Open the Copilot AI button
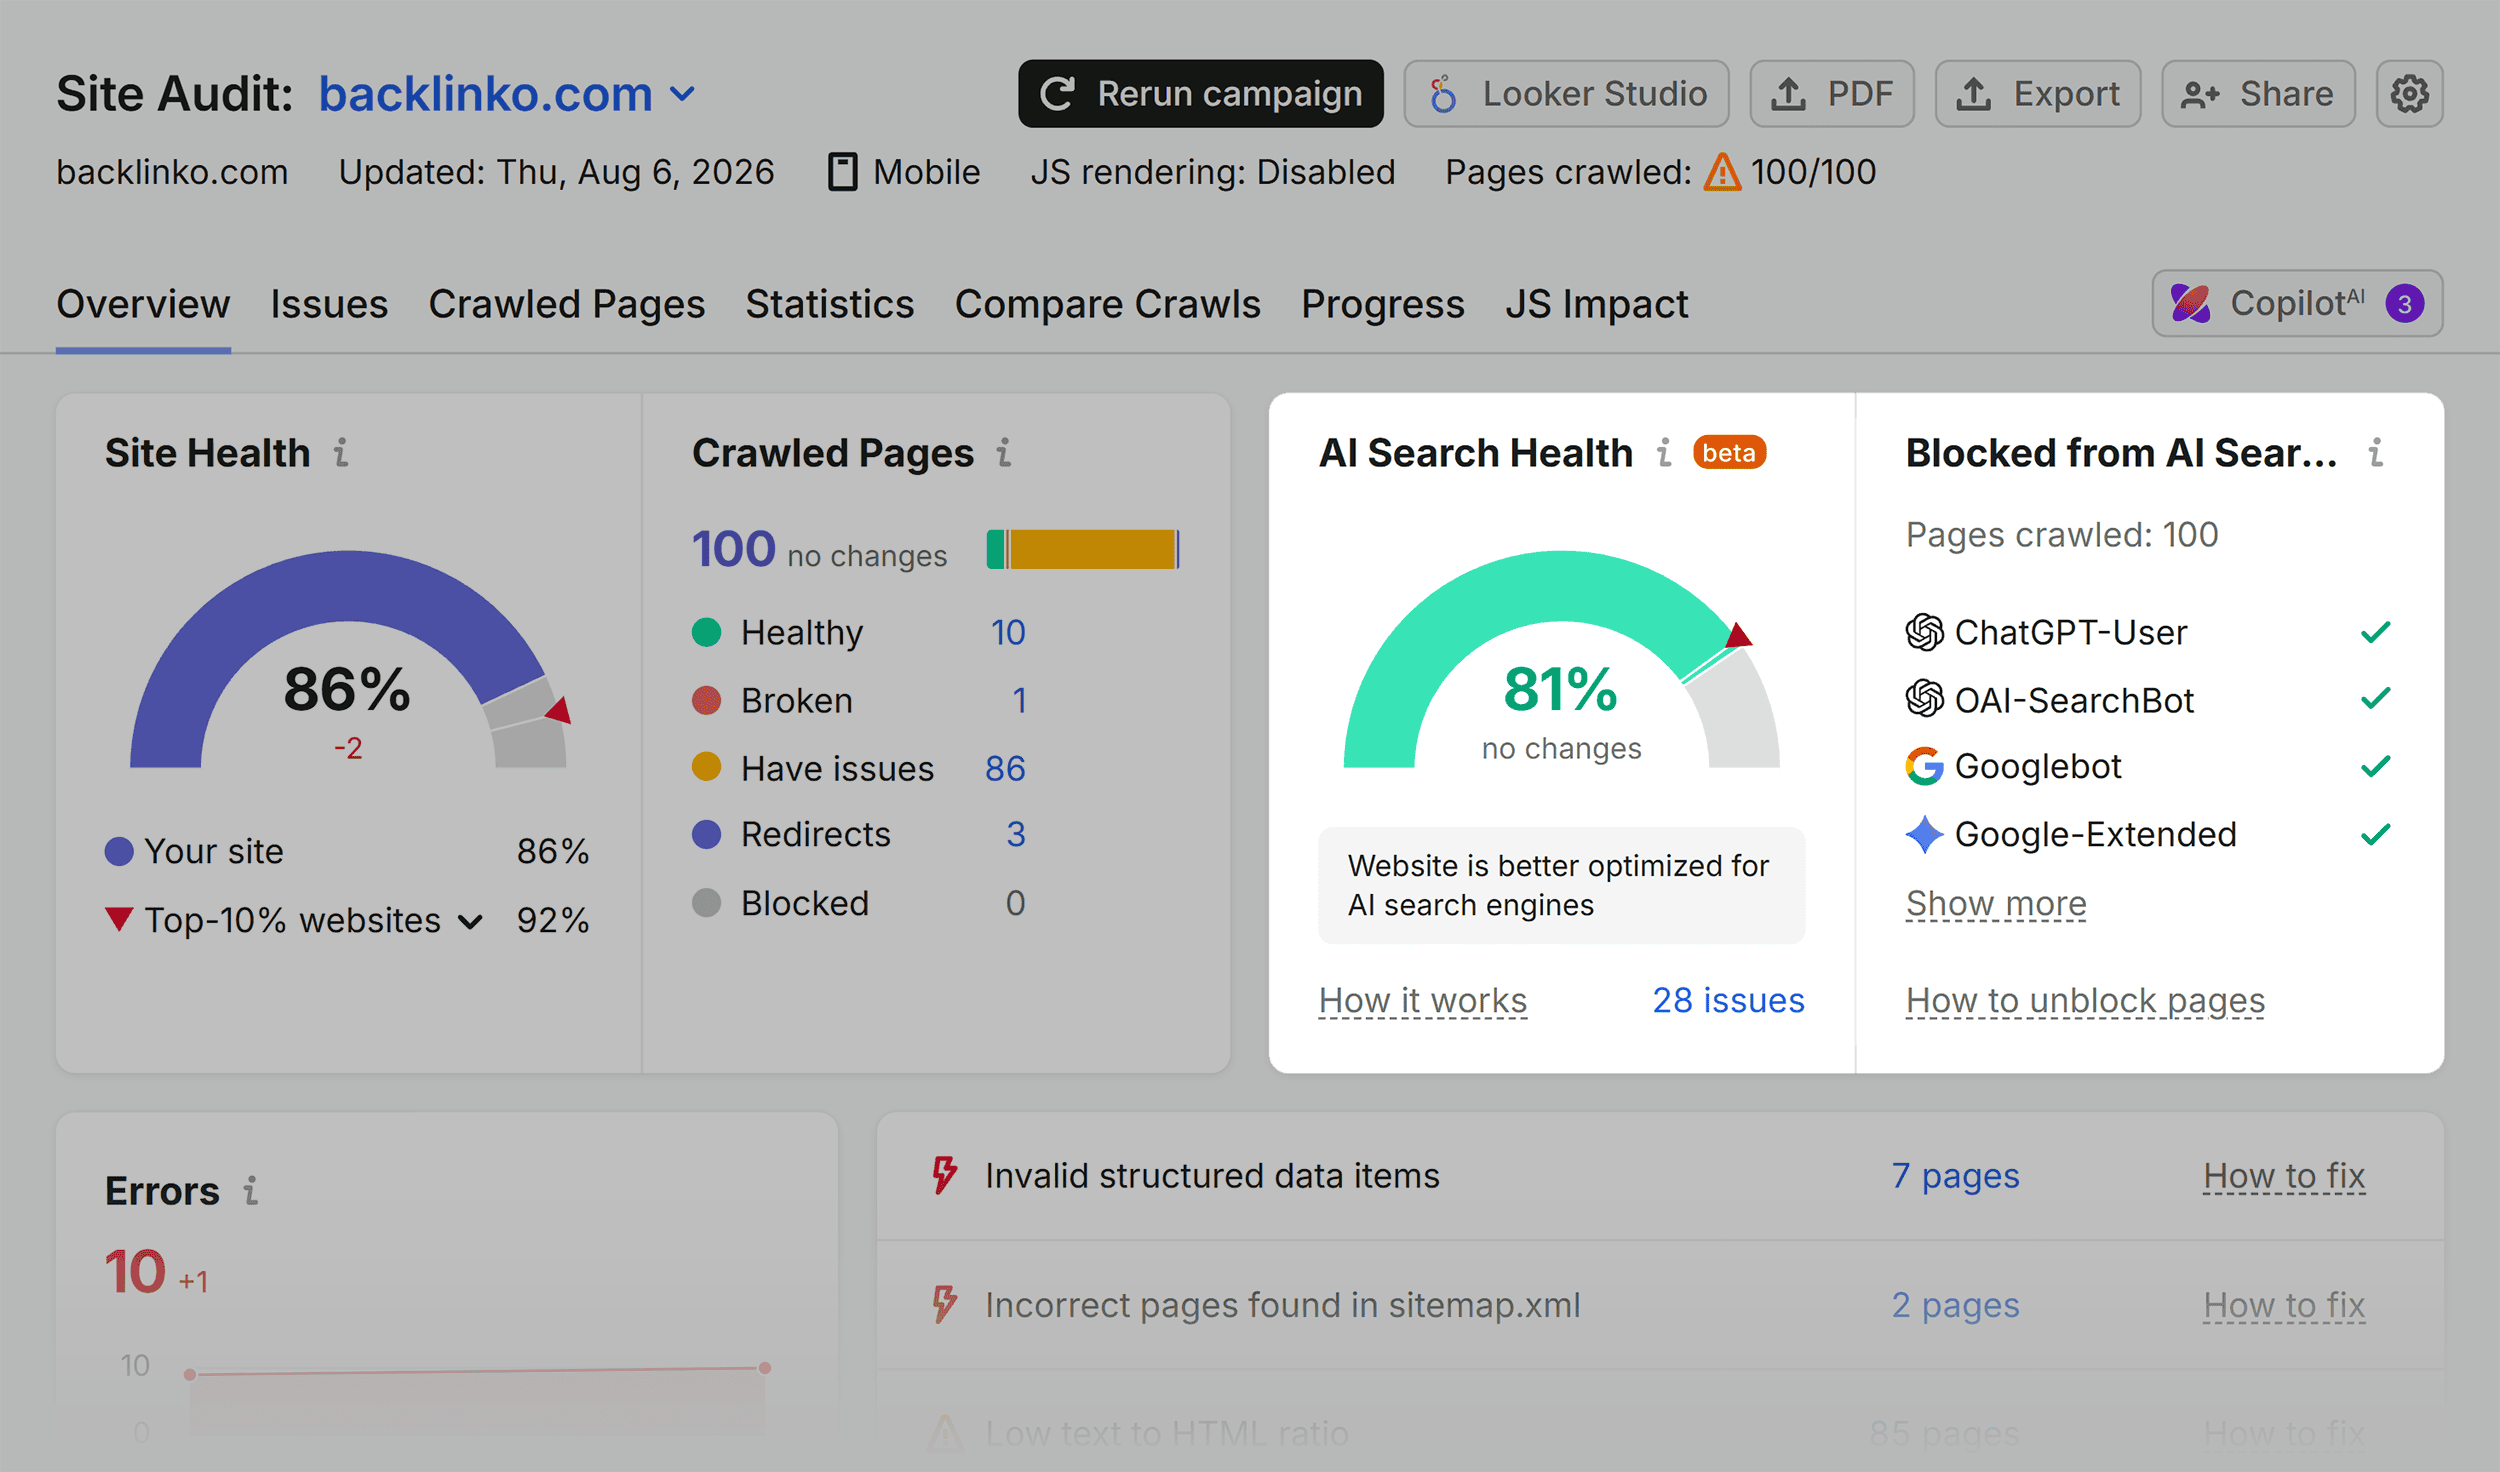This screenshot has width=2500, height=1472. click(x=2297, y=303)
